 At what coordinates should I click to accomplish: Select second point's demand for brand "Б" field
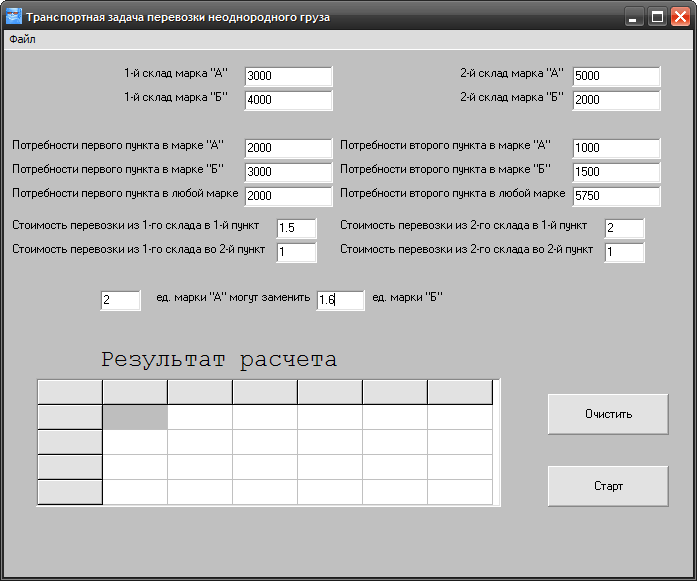click(x=616, y=172)
